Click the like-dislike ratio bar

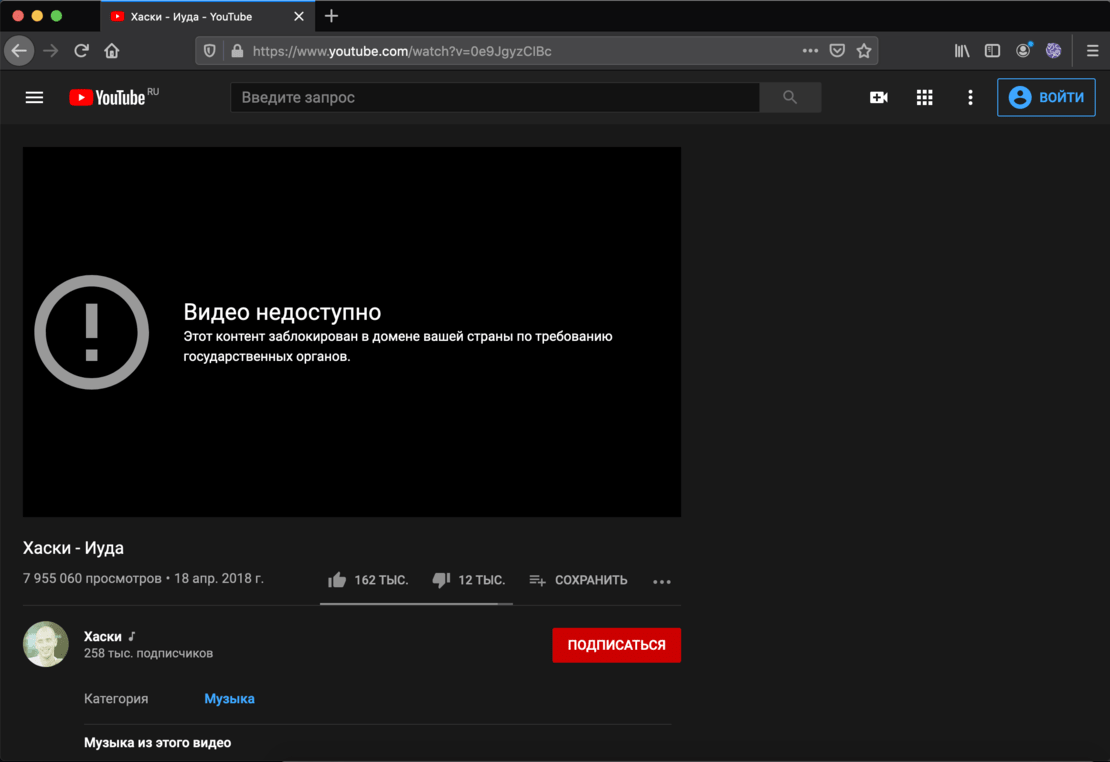coord(416,604)
